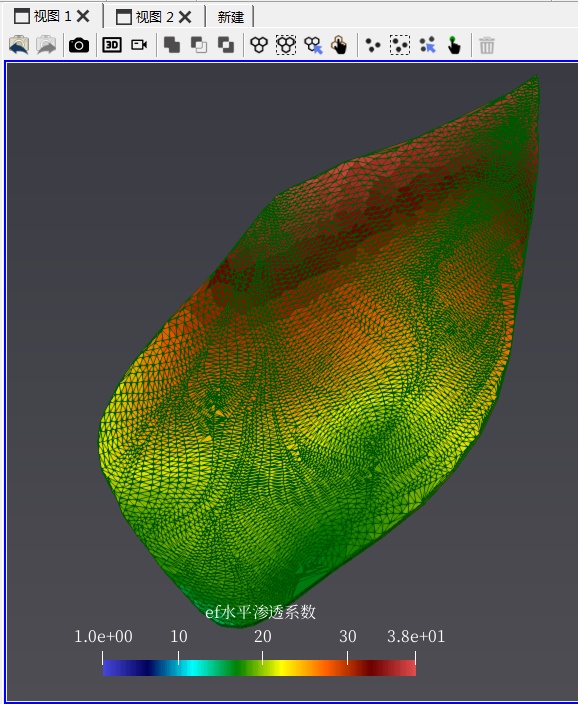Open a new view with 新建

click(230, 17)
